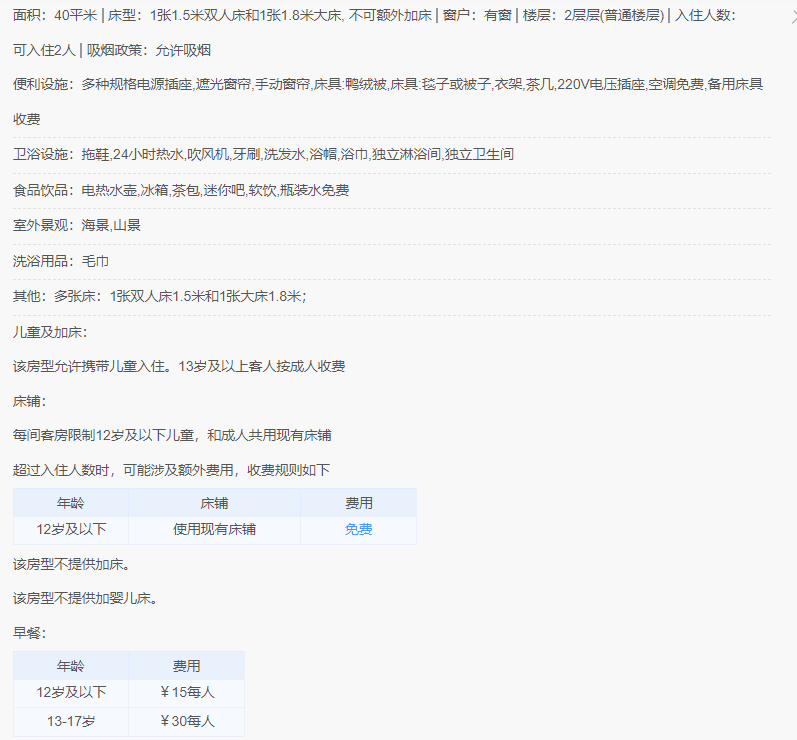The image size is (797, 740).
Task: Click the 室外景观：海景,山景 text
Action: coord(77,225)
